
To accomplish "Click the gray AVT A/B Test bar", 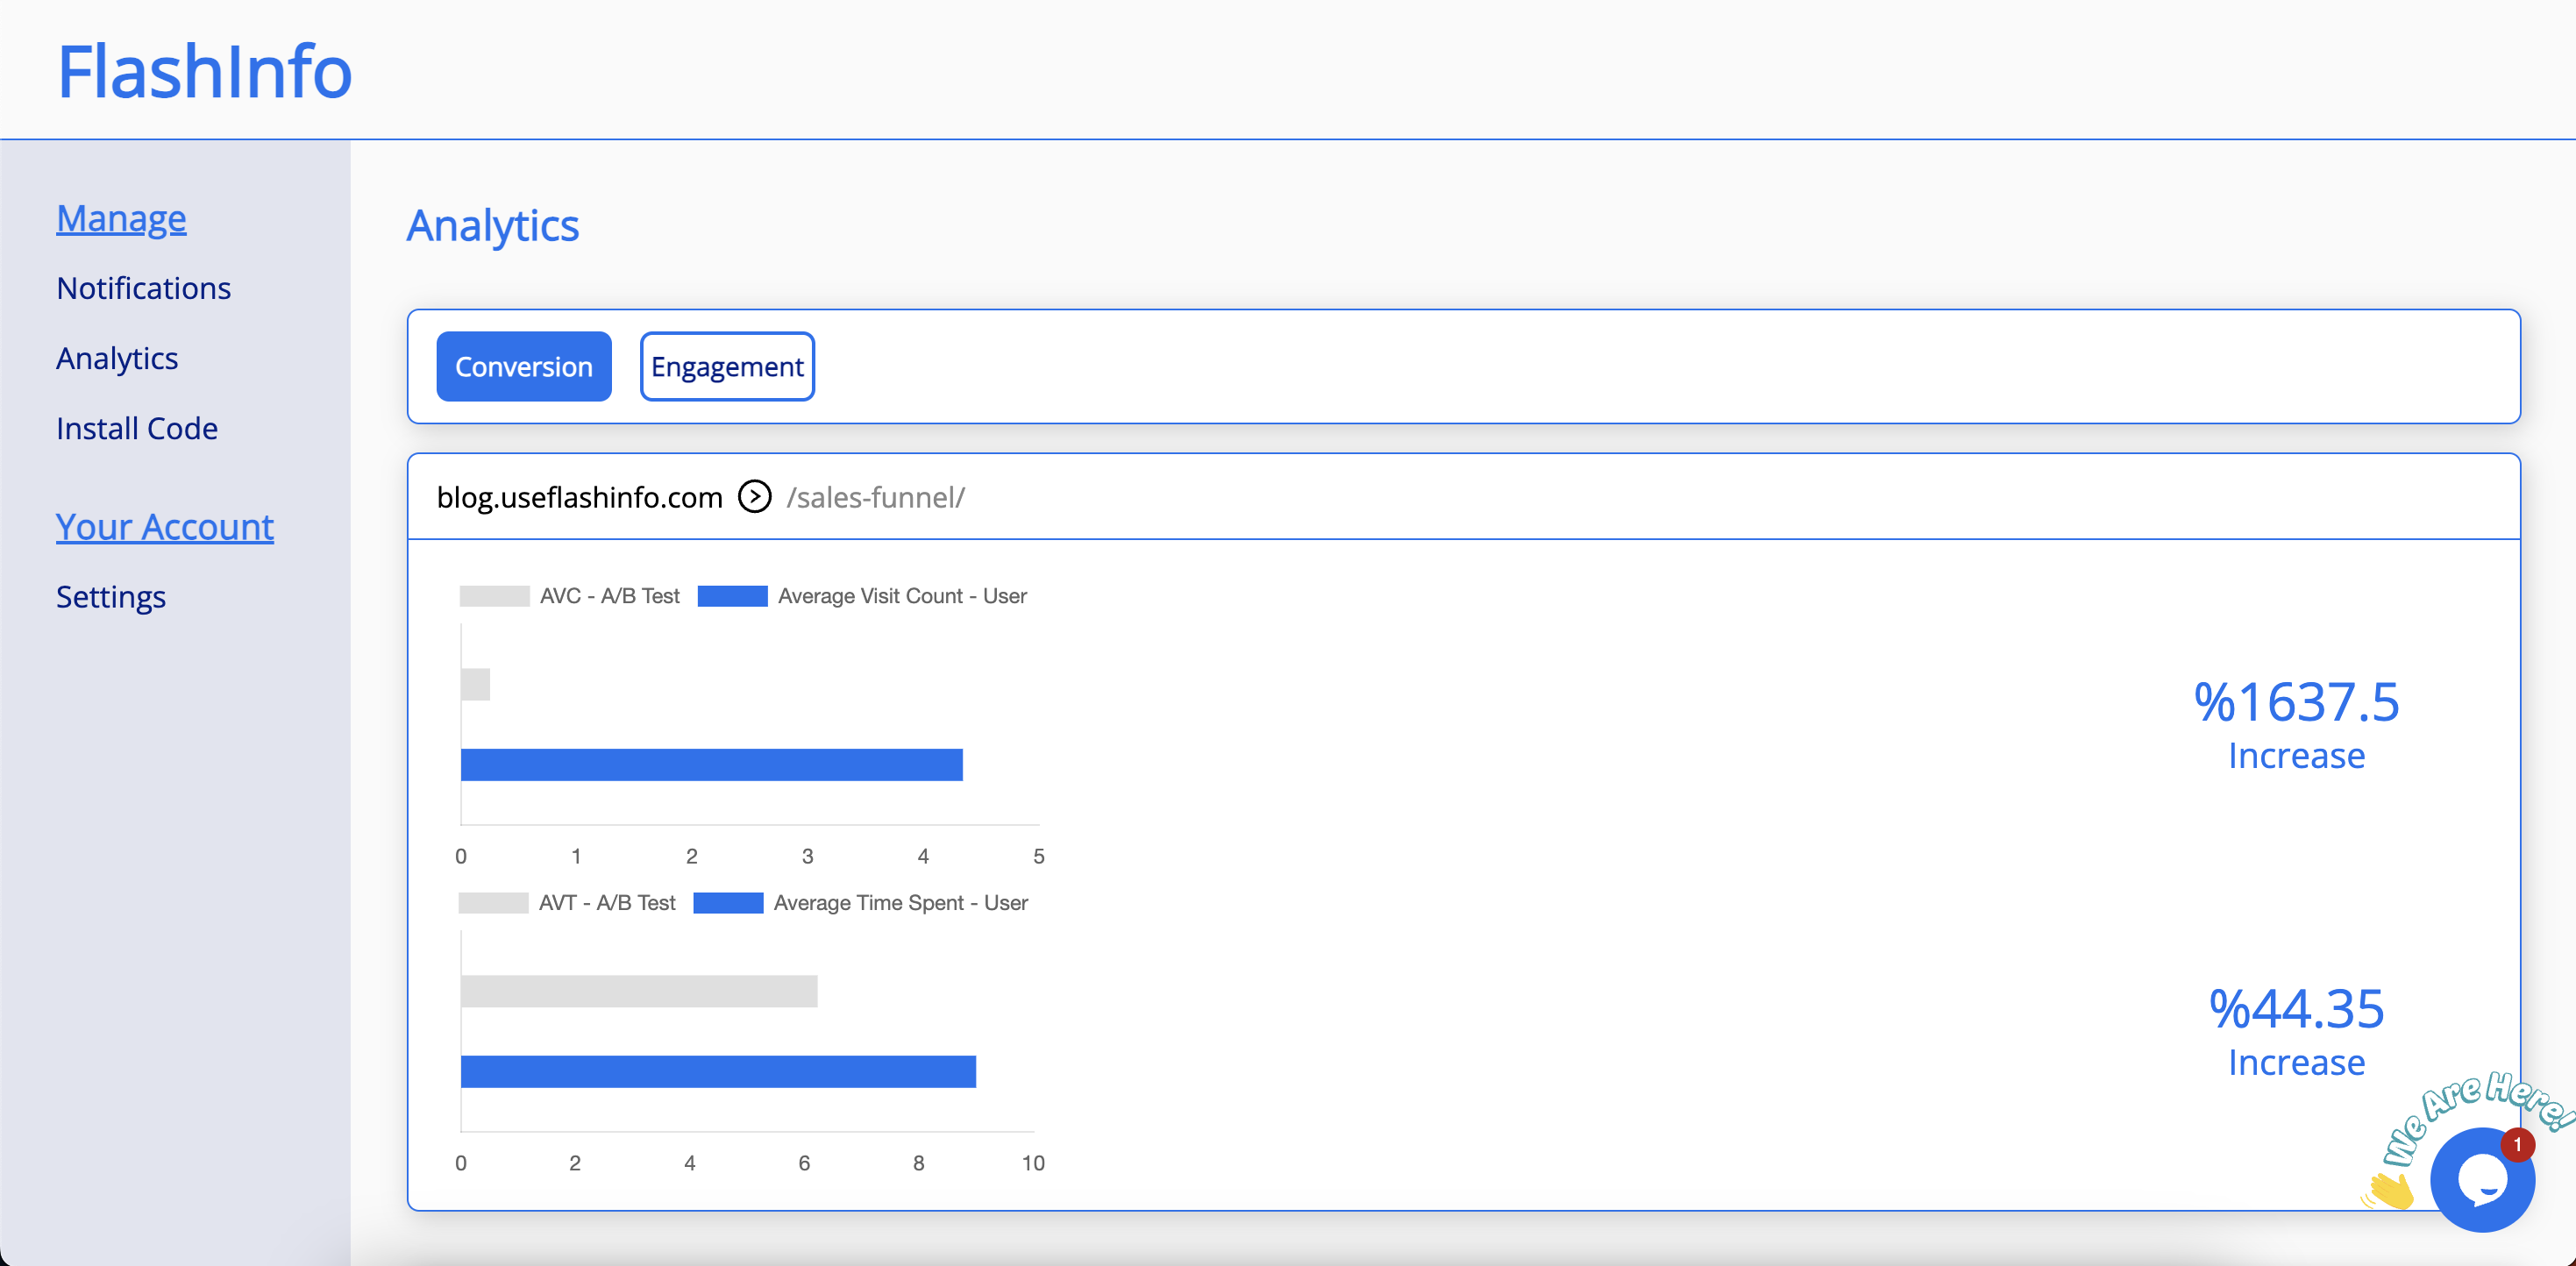I will 638,991.
